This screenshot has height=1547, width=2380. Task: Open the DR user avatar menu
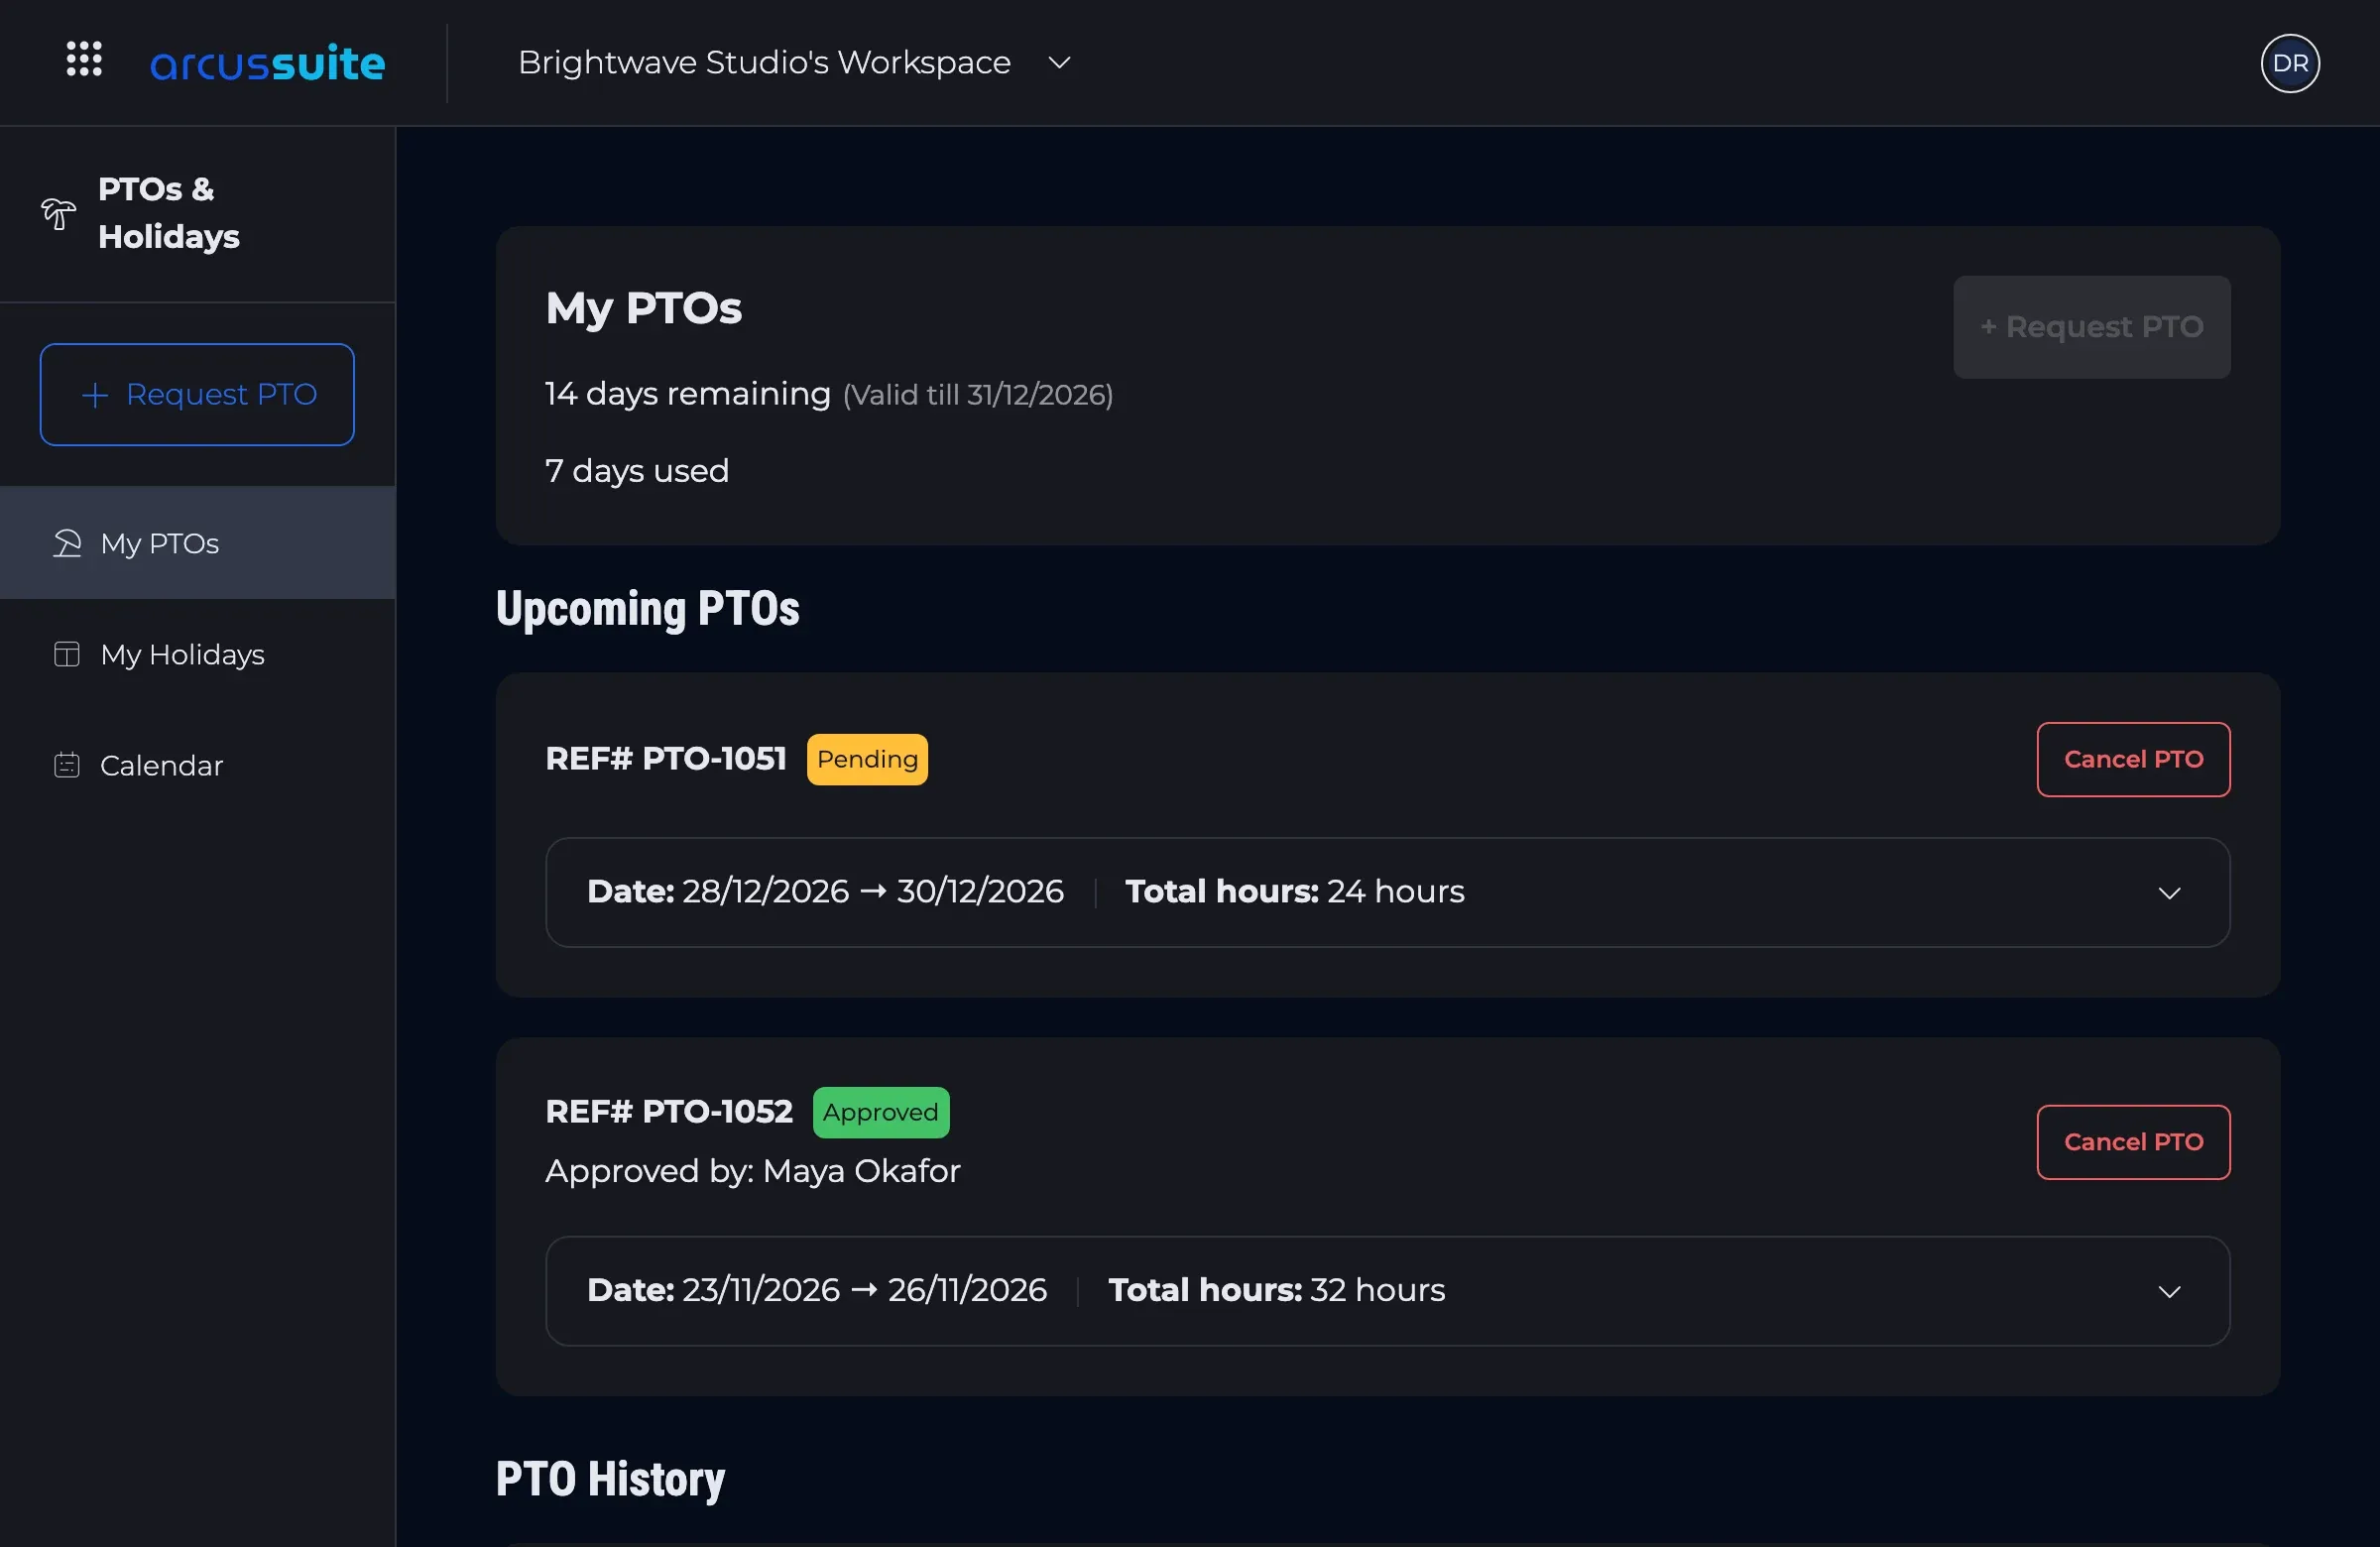[x=2290, y=63]
